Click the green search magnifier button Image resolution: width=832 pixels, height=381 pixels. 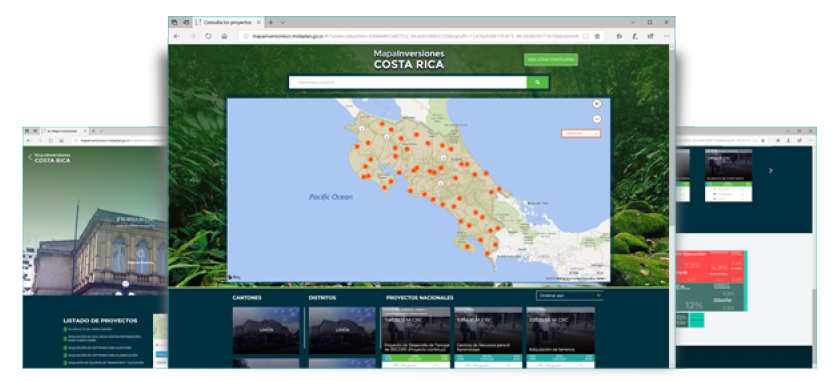pyautogui.click(x=538, y=83)
